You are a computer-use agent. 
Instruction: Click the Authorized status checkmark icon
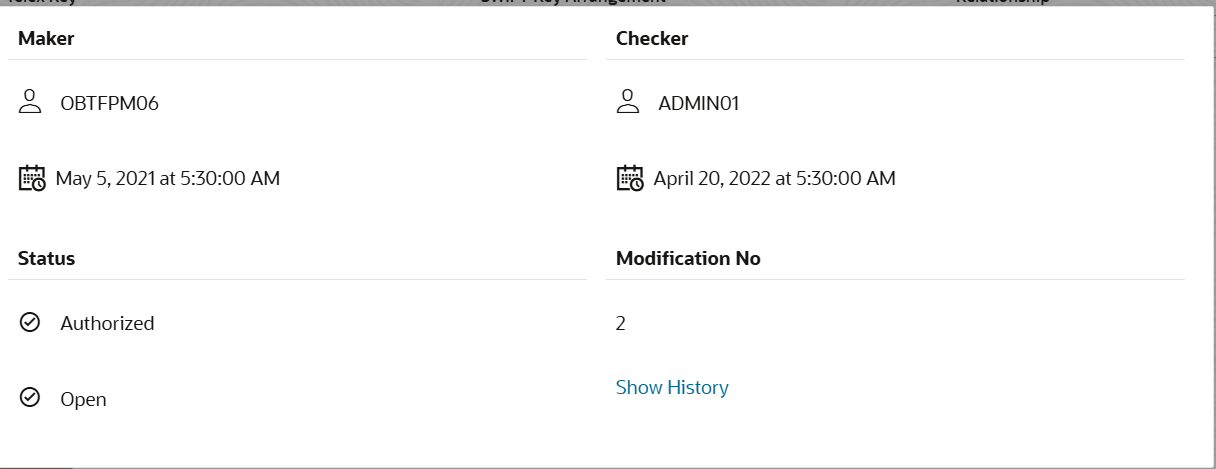pos(30,323)
